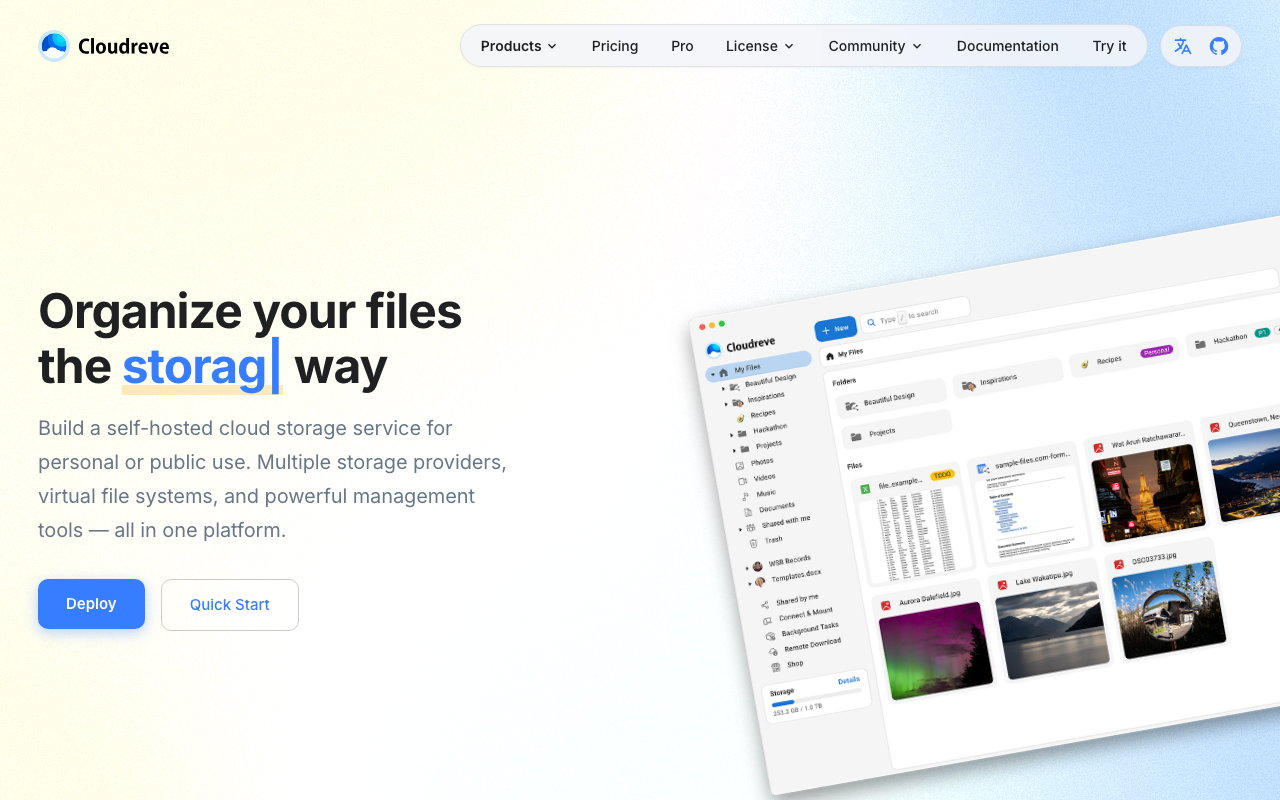Open the Documentation link in navigation
The width and height of the screenshot is (1280, 800).
coord(1007,46)
